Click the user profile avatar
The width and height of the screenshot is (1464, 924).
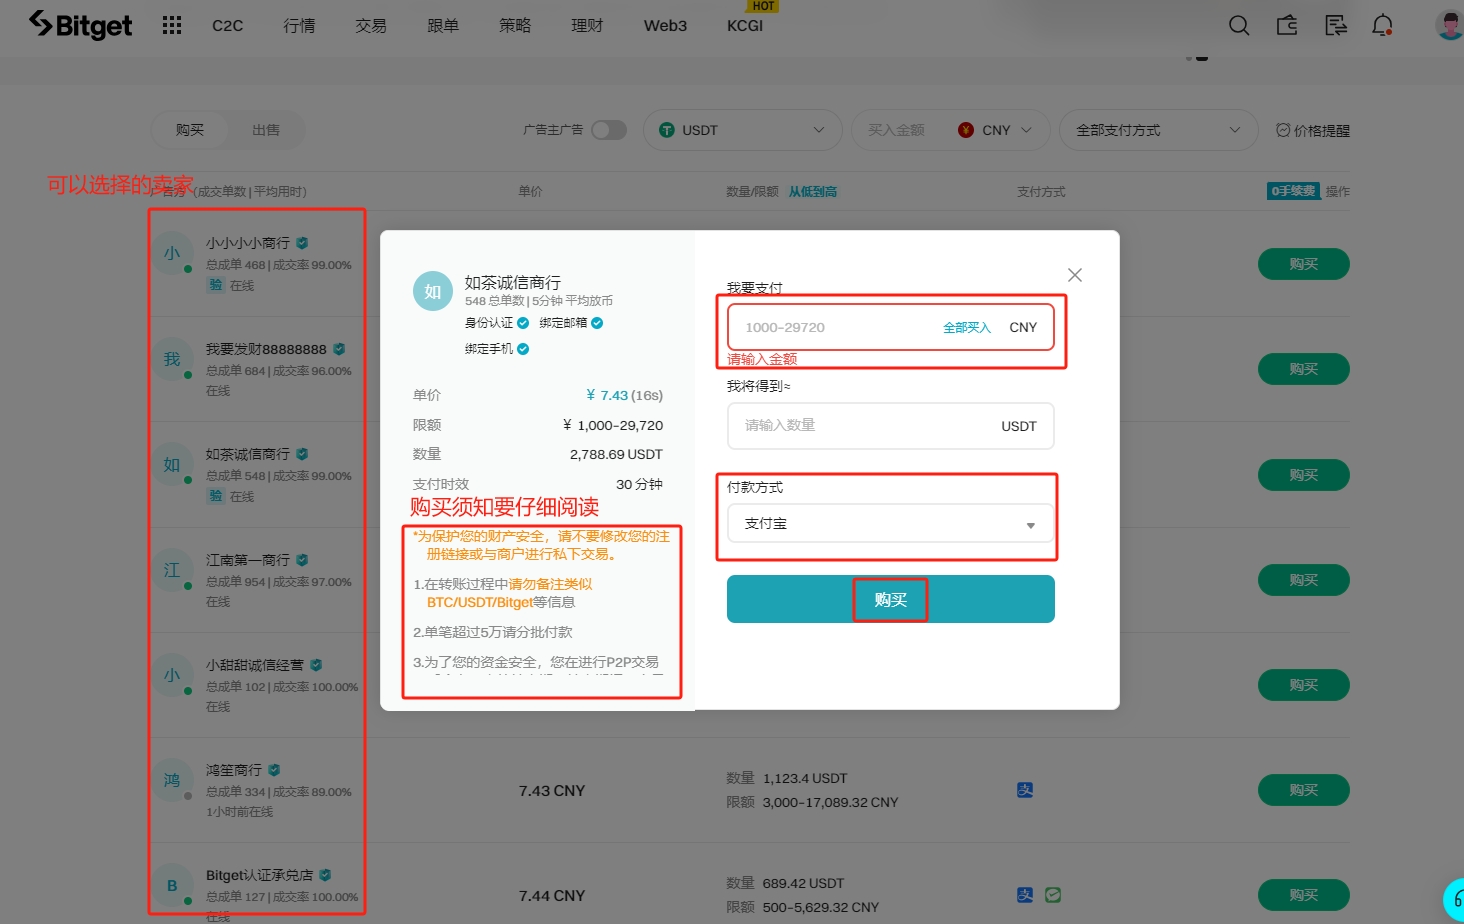(x=1449, y=25)
